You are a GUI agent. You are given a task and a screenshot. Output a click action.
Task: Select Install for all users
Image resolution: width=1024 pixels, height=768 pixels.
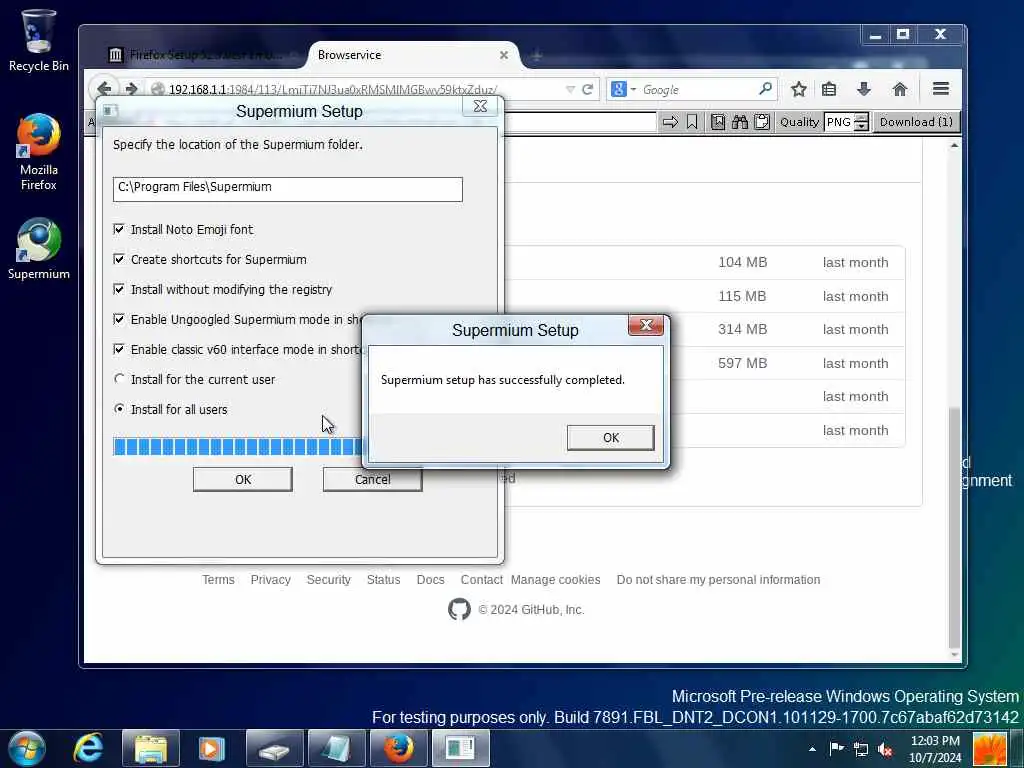coord(119,409)
